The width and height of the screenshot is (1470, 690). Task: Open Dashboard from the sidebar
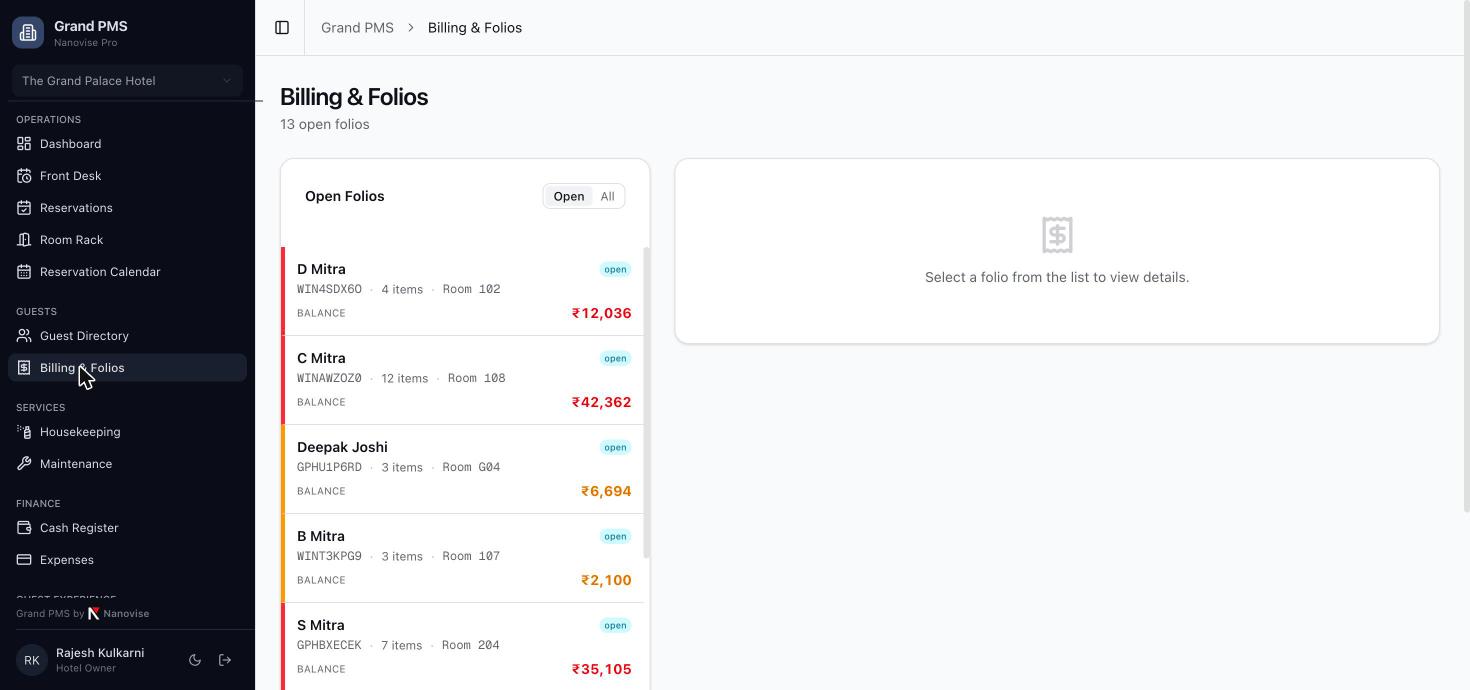pyautogui.click(x=127, y=144)
